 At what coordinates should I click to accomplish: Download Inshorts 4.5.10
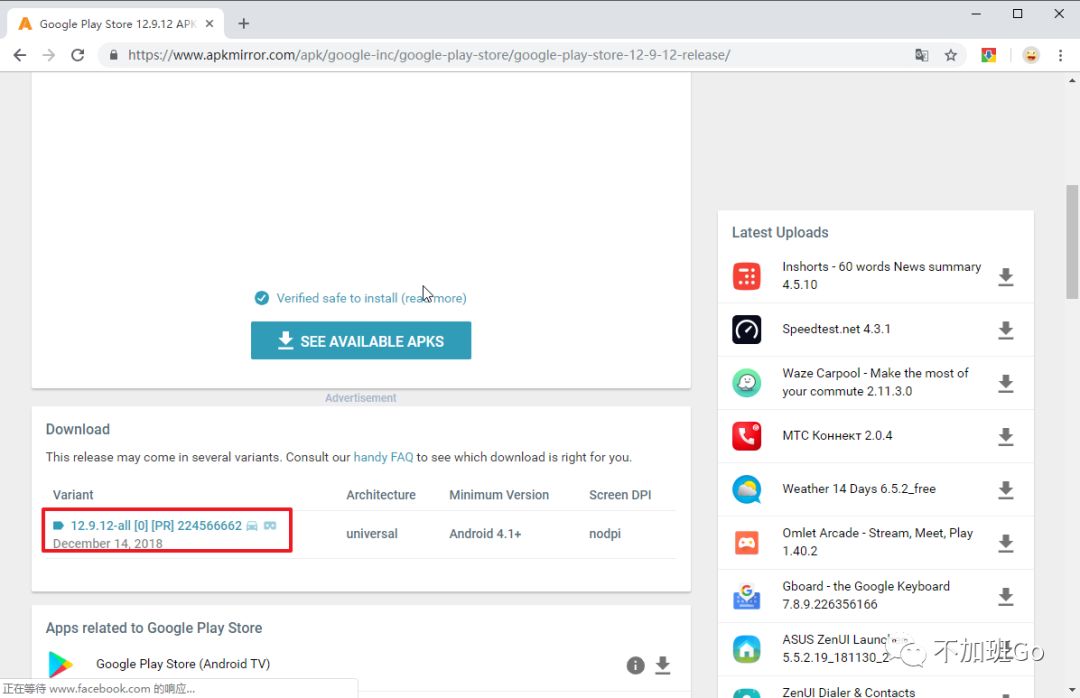coord(1006,277)
